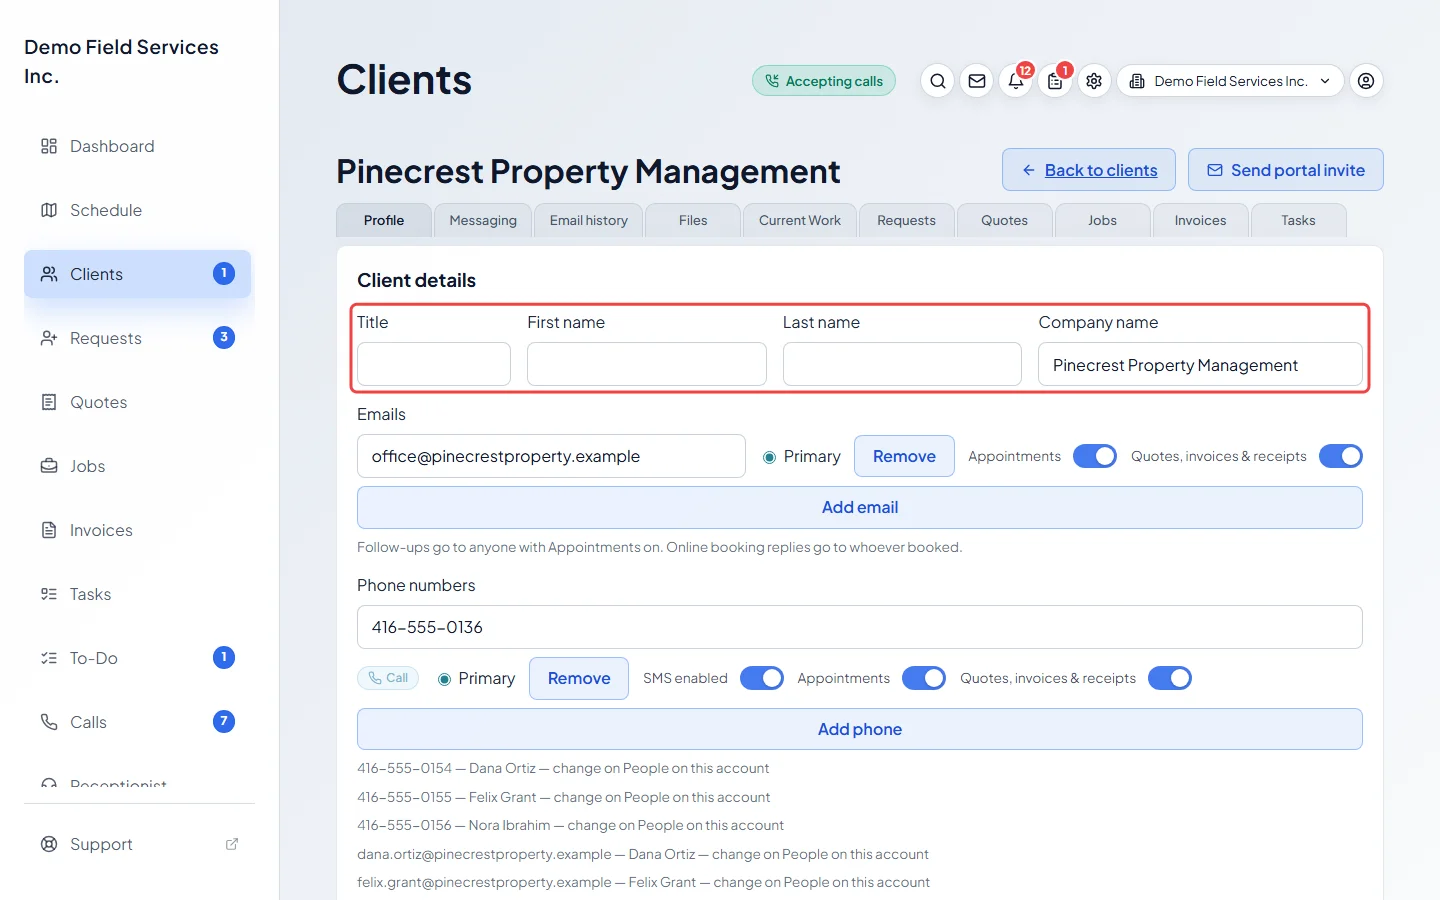1440x900 pixels.
Task: Toggle phone Quotes, invoices & receipts switch
Action: coord(1170,678)
